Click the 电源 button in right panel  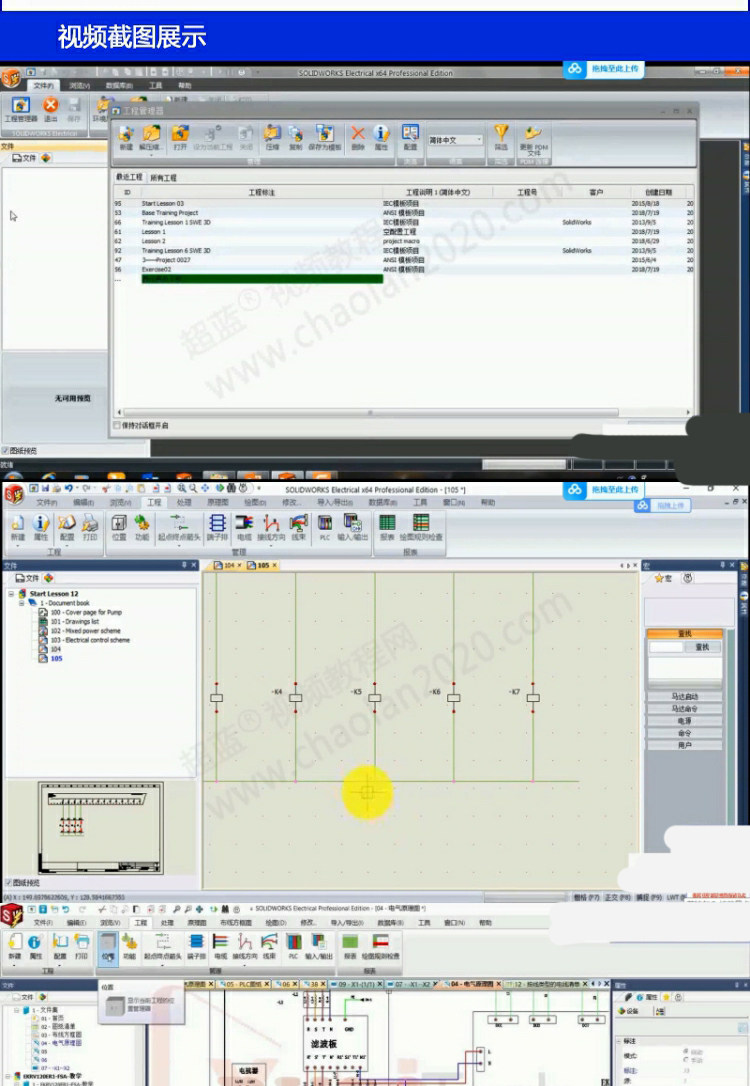tap(684, 721)
